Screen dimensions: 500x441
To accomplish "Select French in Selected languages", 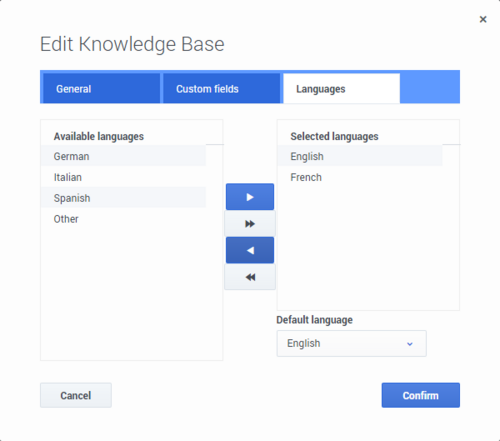I will pyautogui.click(x=360, y=177).
